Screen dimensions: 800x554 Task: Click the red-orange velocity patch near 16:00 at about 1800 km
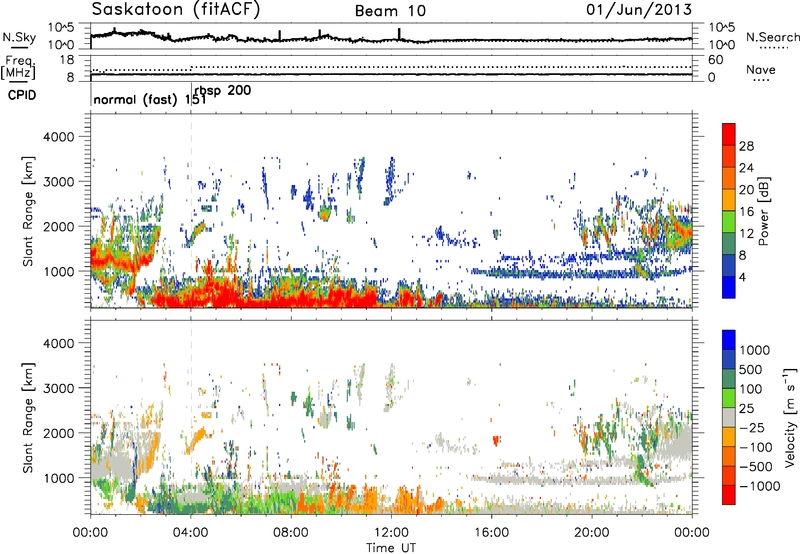(x=496, y=440)
